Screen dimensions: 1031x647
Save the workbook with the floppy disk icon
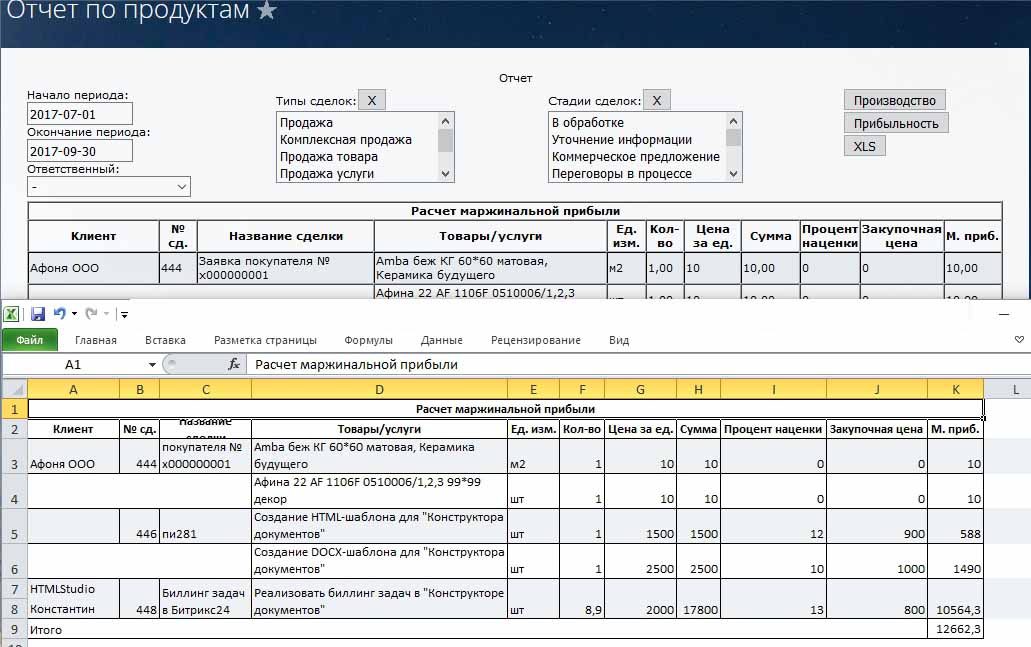pyautogui.click(x=38, y=314)
